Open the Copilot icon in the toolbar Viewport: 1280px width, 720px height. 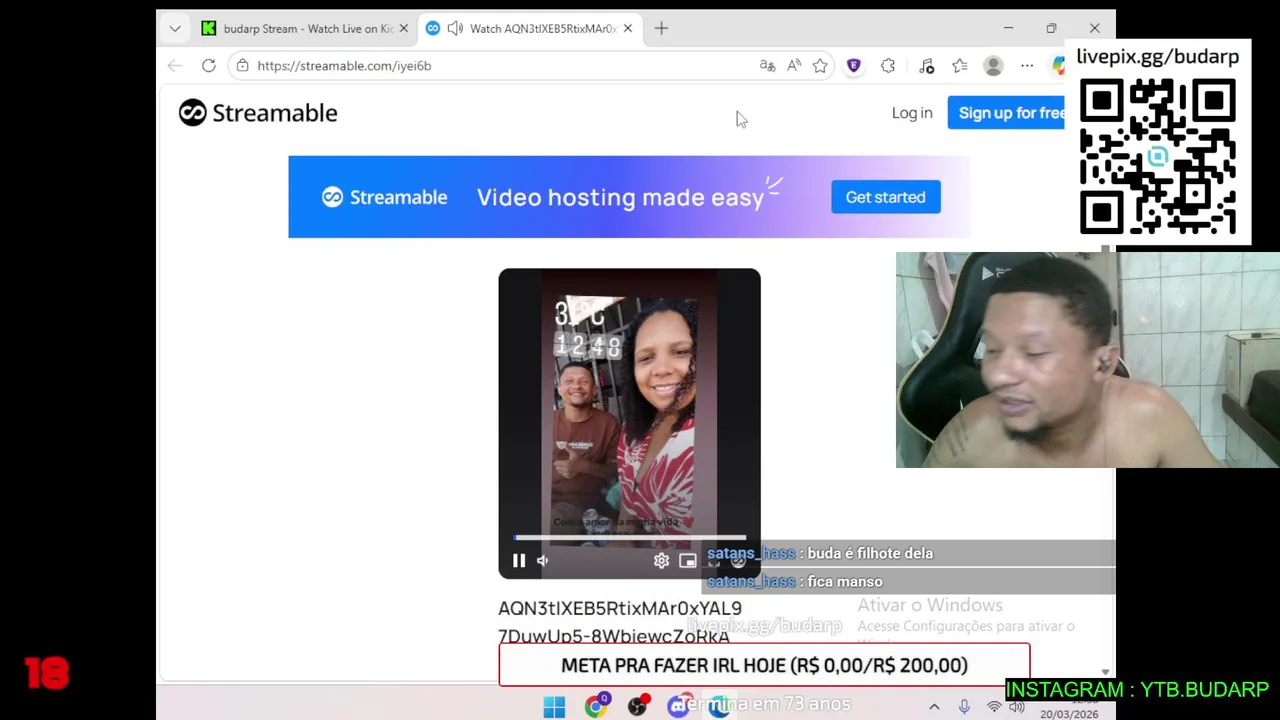pos(1058,66)
